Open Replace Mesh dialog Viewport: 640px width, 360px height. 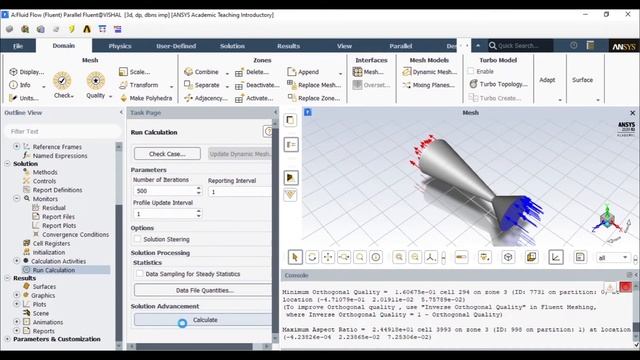pos(314,85)
